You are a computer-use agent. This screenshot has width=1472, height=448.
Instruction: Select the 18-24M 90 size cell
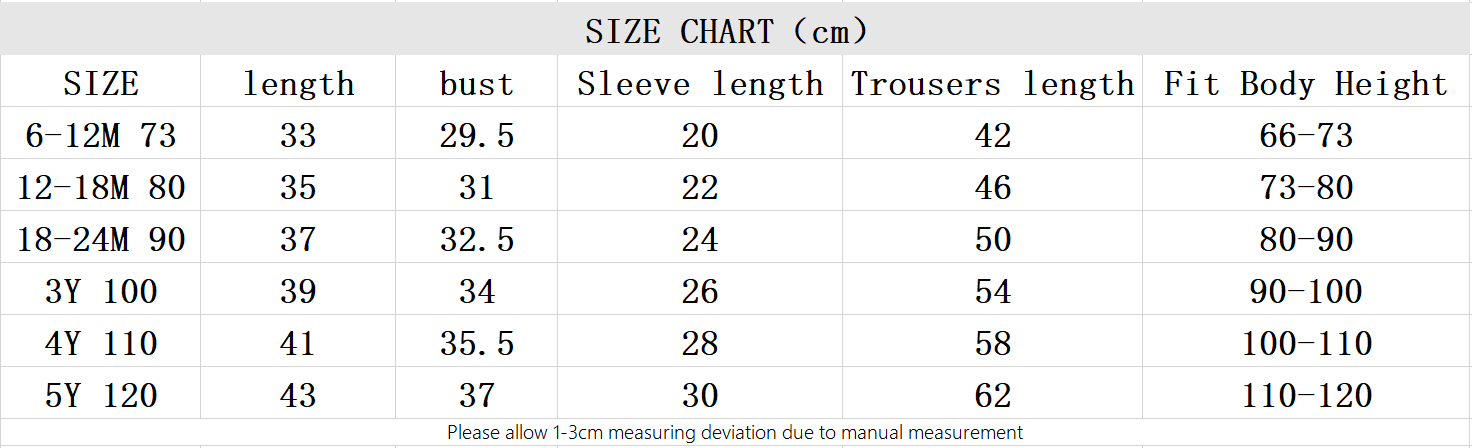pyautogui.click(x=101, y=239)
